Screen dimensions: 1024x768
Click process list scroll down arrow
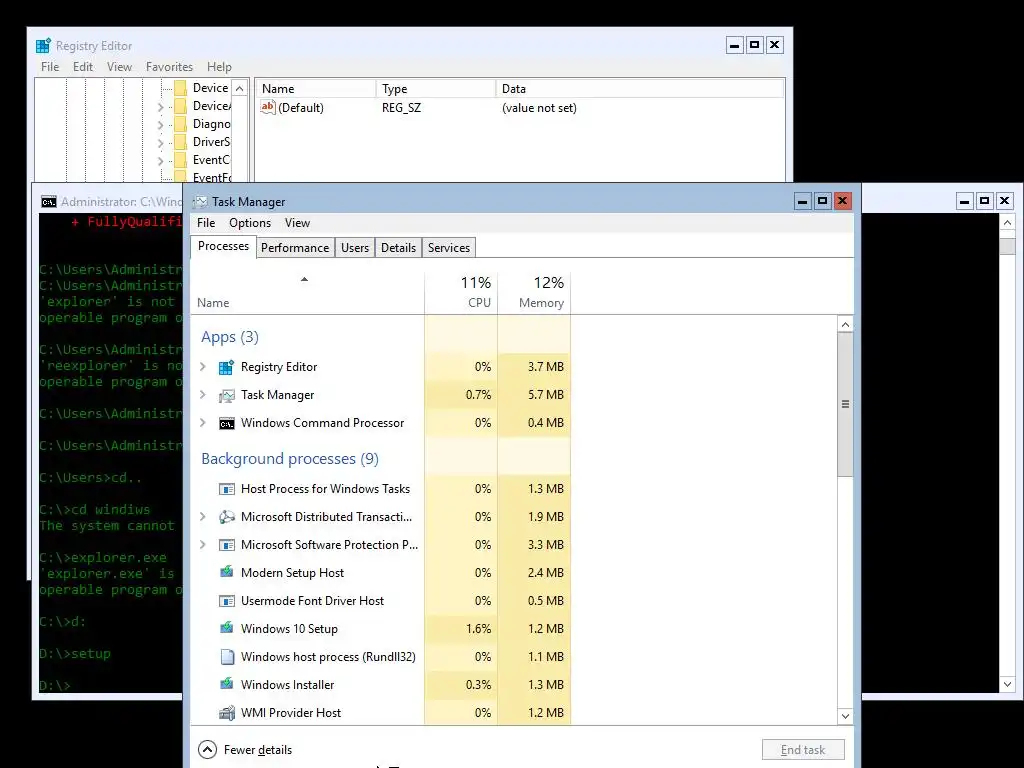(x=845, y=716)
